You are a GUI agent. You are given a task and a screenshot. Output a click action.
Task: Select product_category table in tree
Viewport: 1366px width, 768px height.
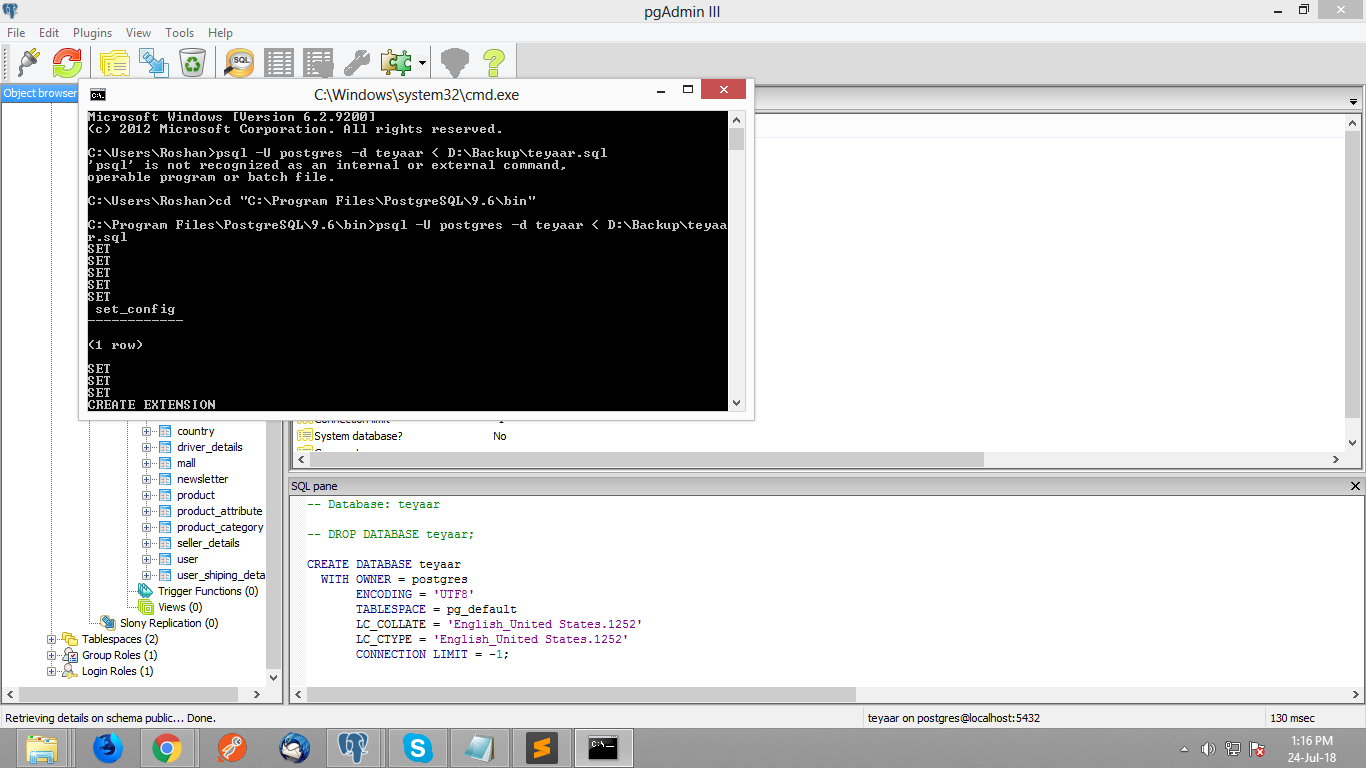tap(220, 527)
